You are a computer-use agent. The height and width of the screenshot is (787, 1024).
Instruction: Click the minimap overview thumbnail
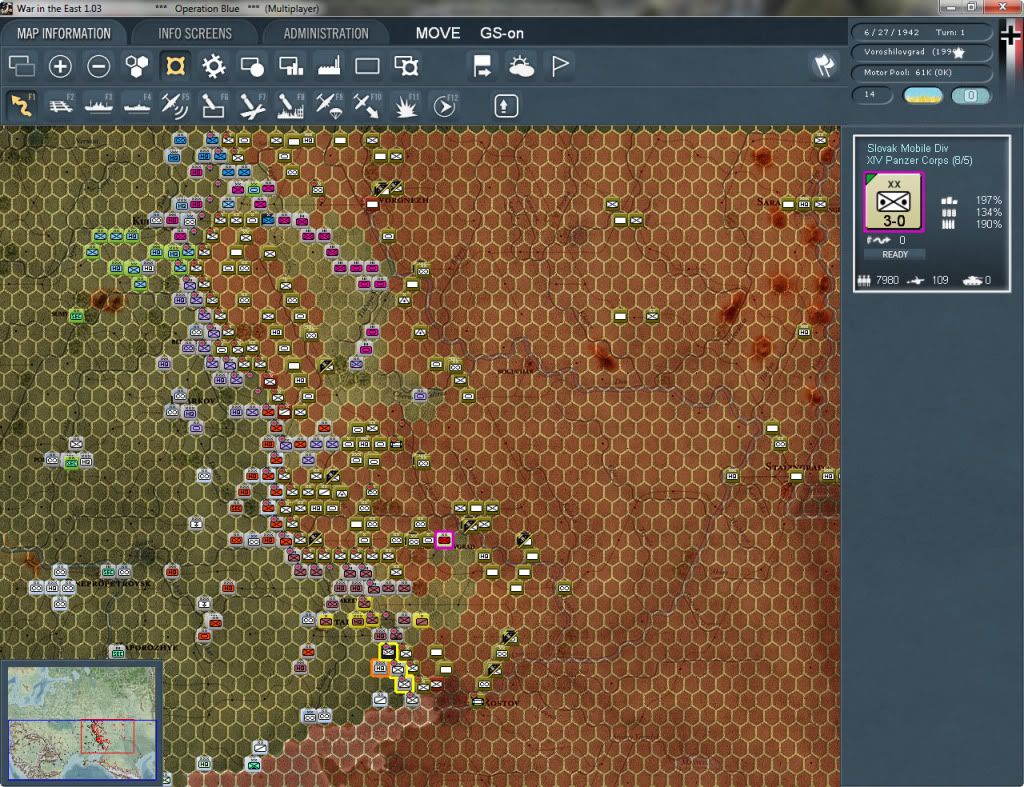click(x=82, y=722)
